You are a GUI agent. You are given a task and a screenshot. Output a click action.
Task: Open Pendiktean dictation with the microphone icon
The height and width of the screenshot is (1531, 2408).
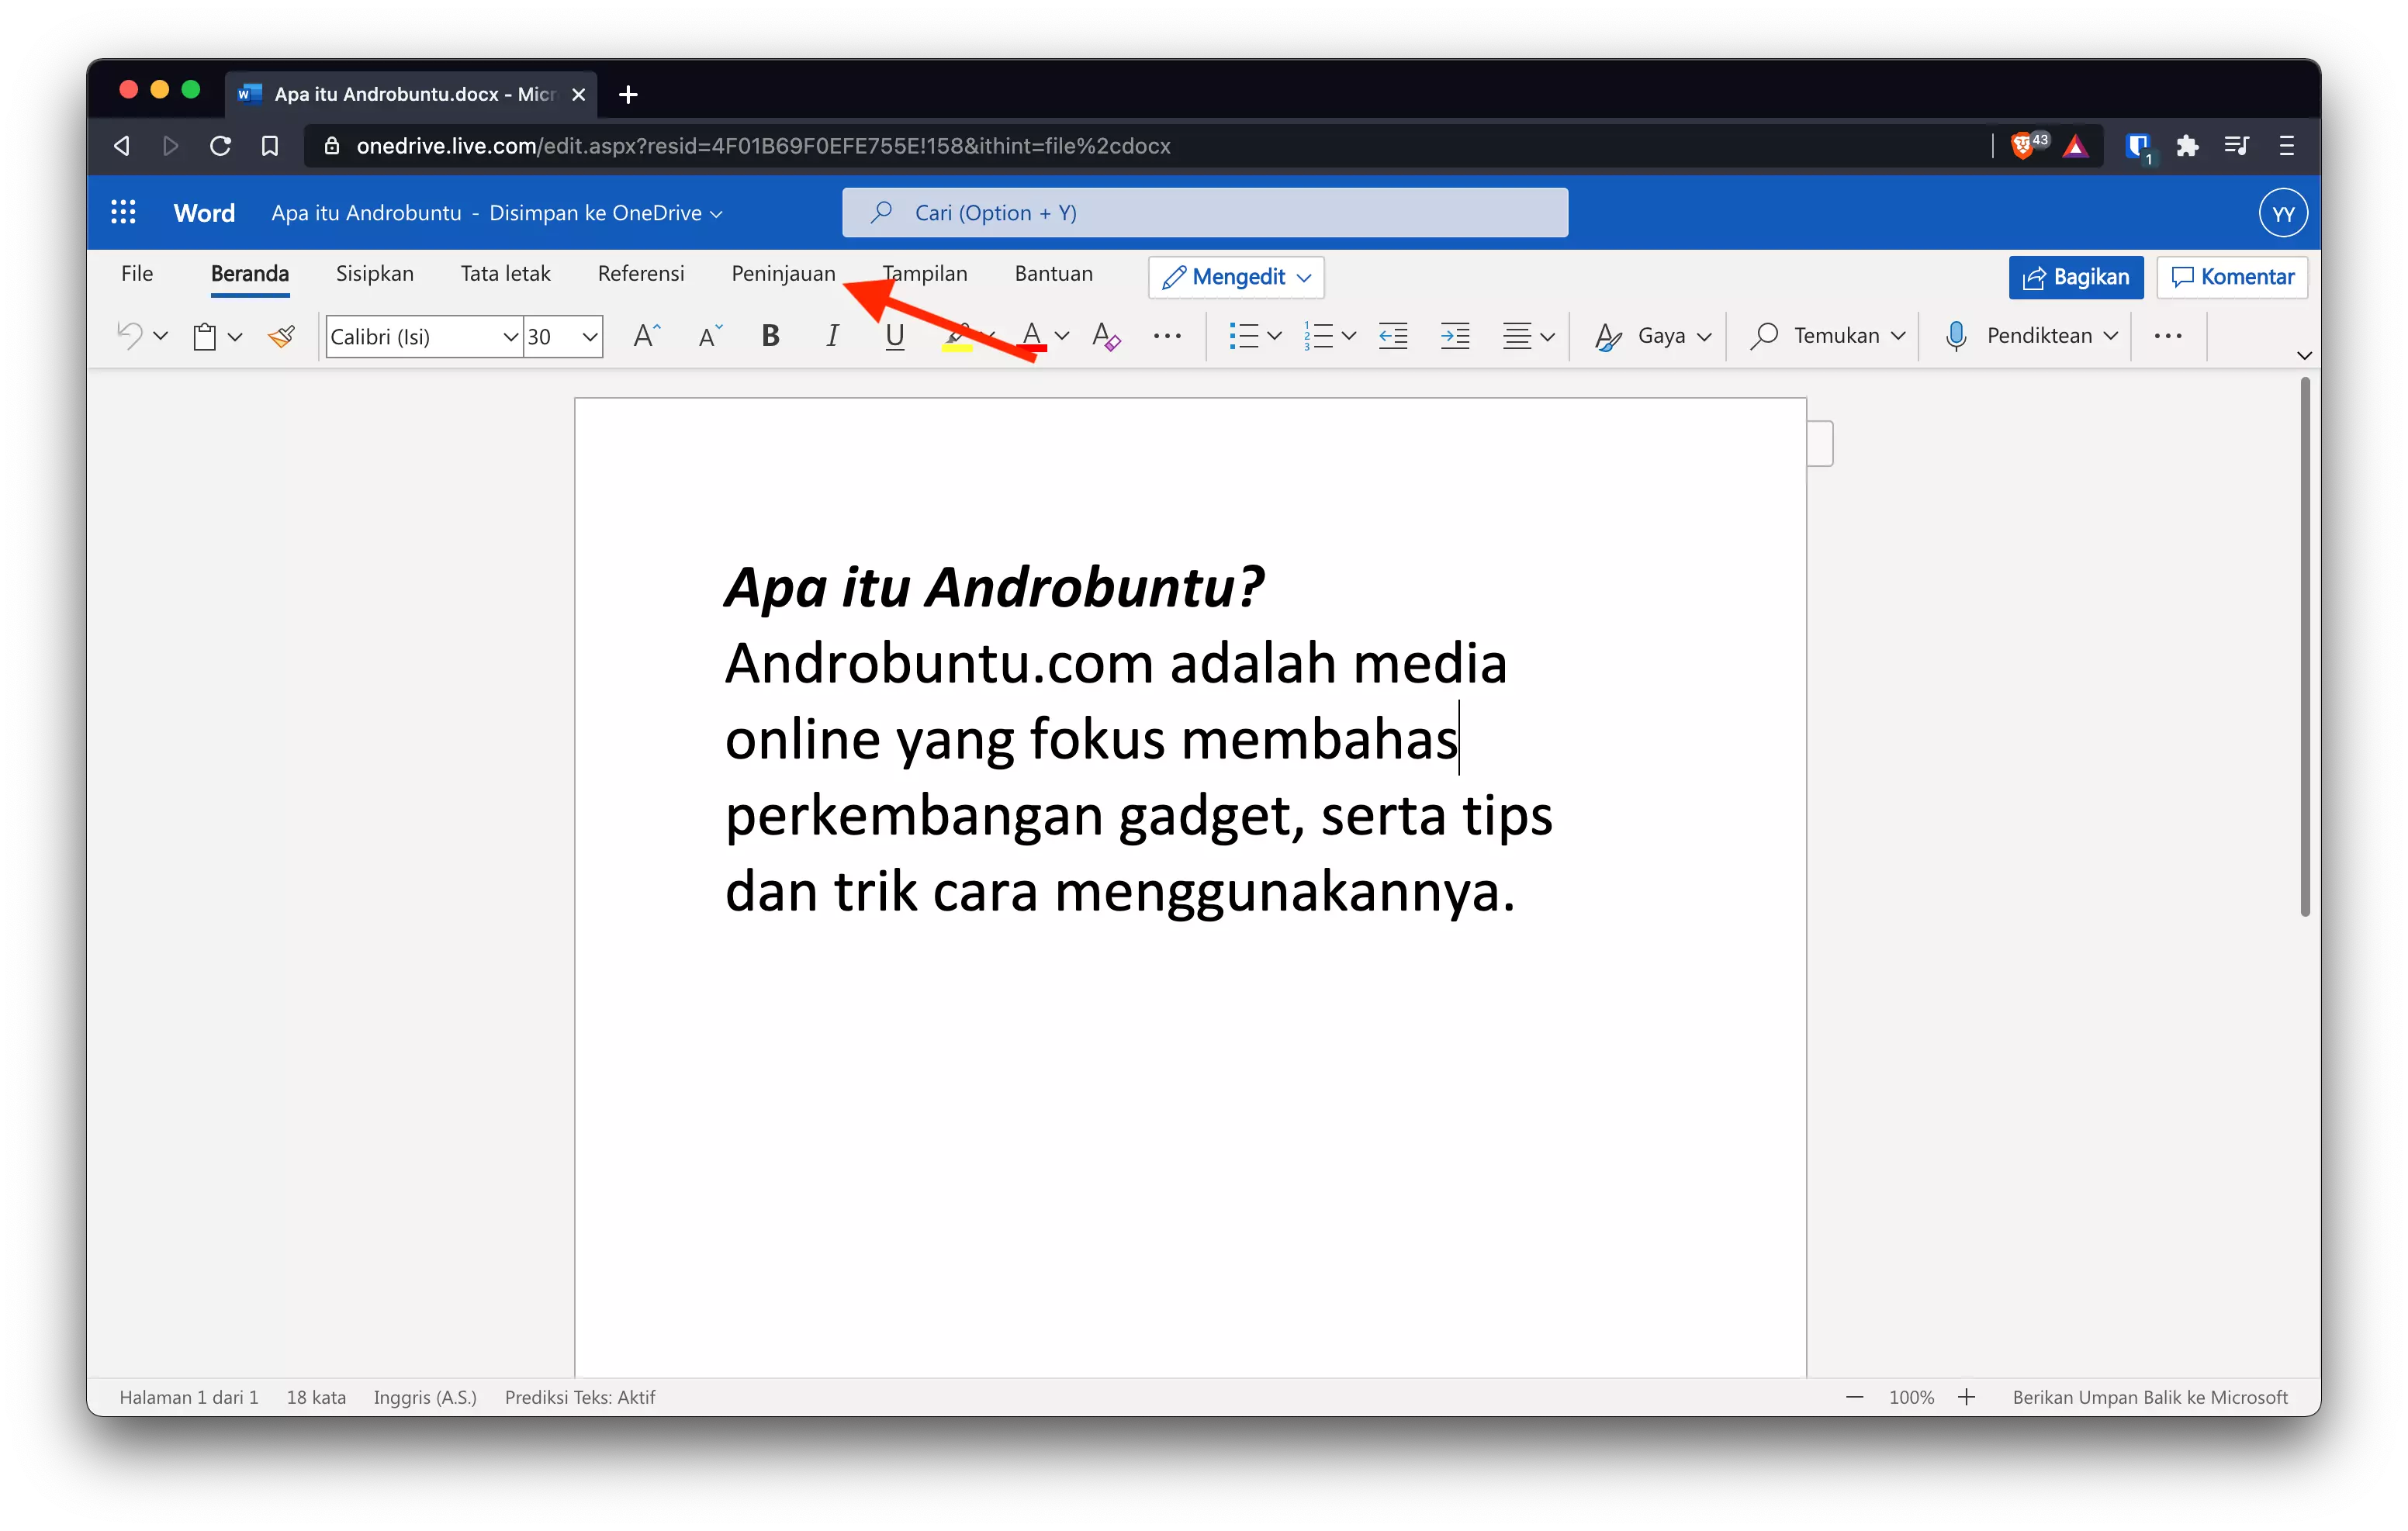click(1956, 336)
